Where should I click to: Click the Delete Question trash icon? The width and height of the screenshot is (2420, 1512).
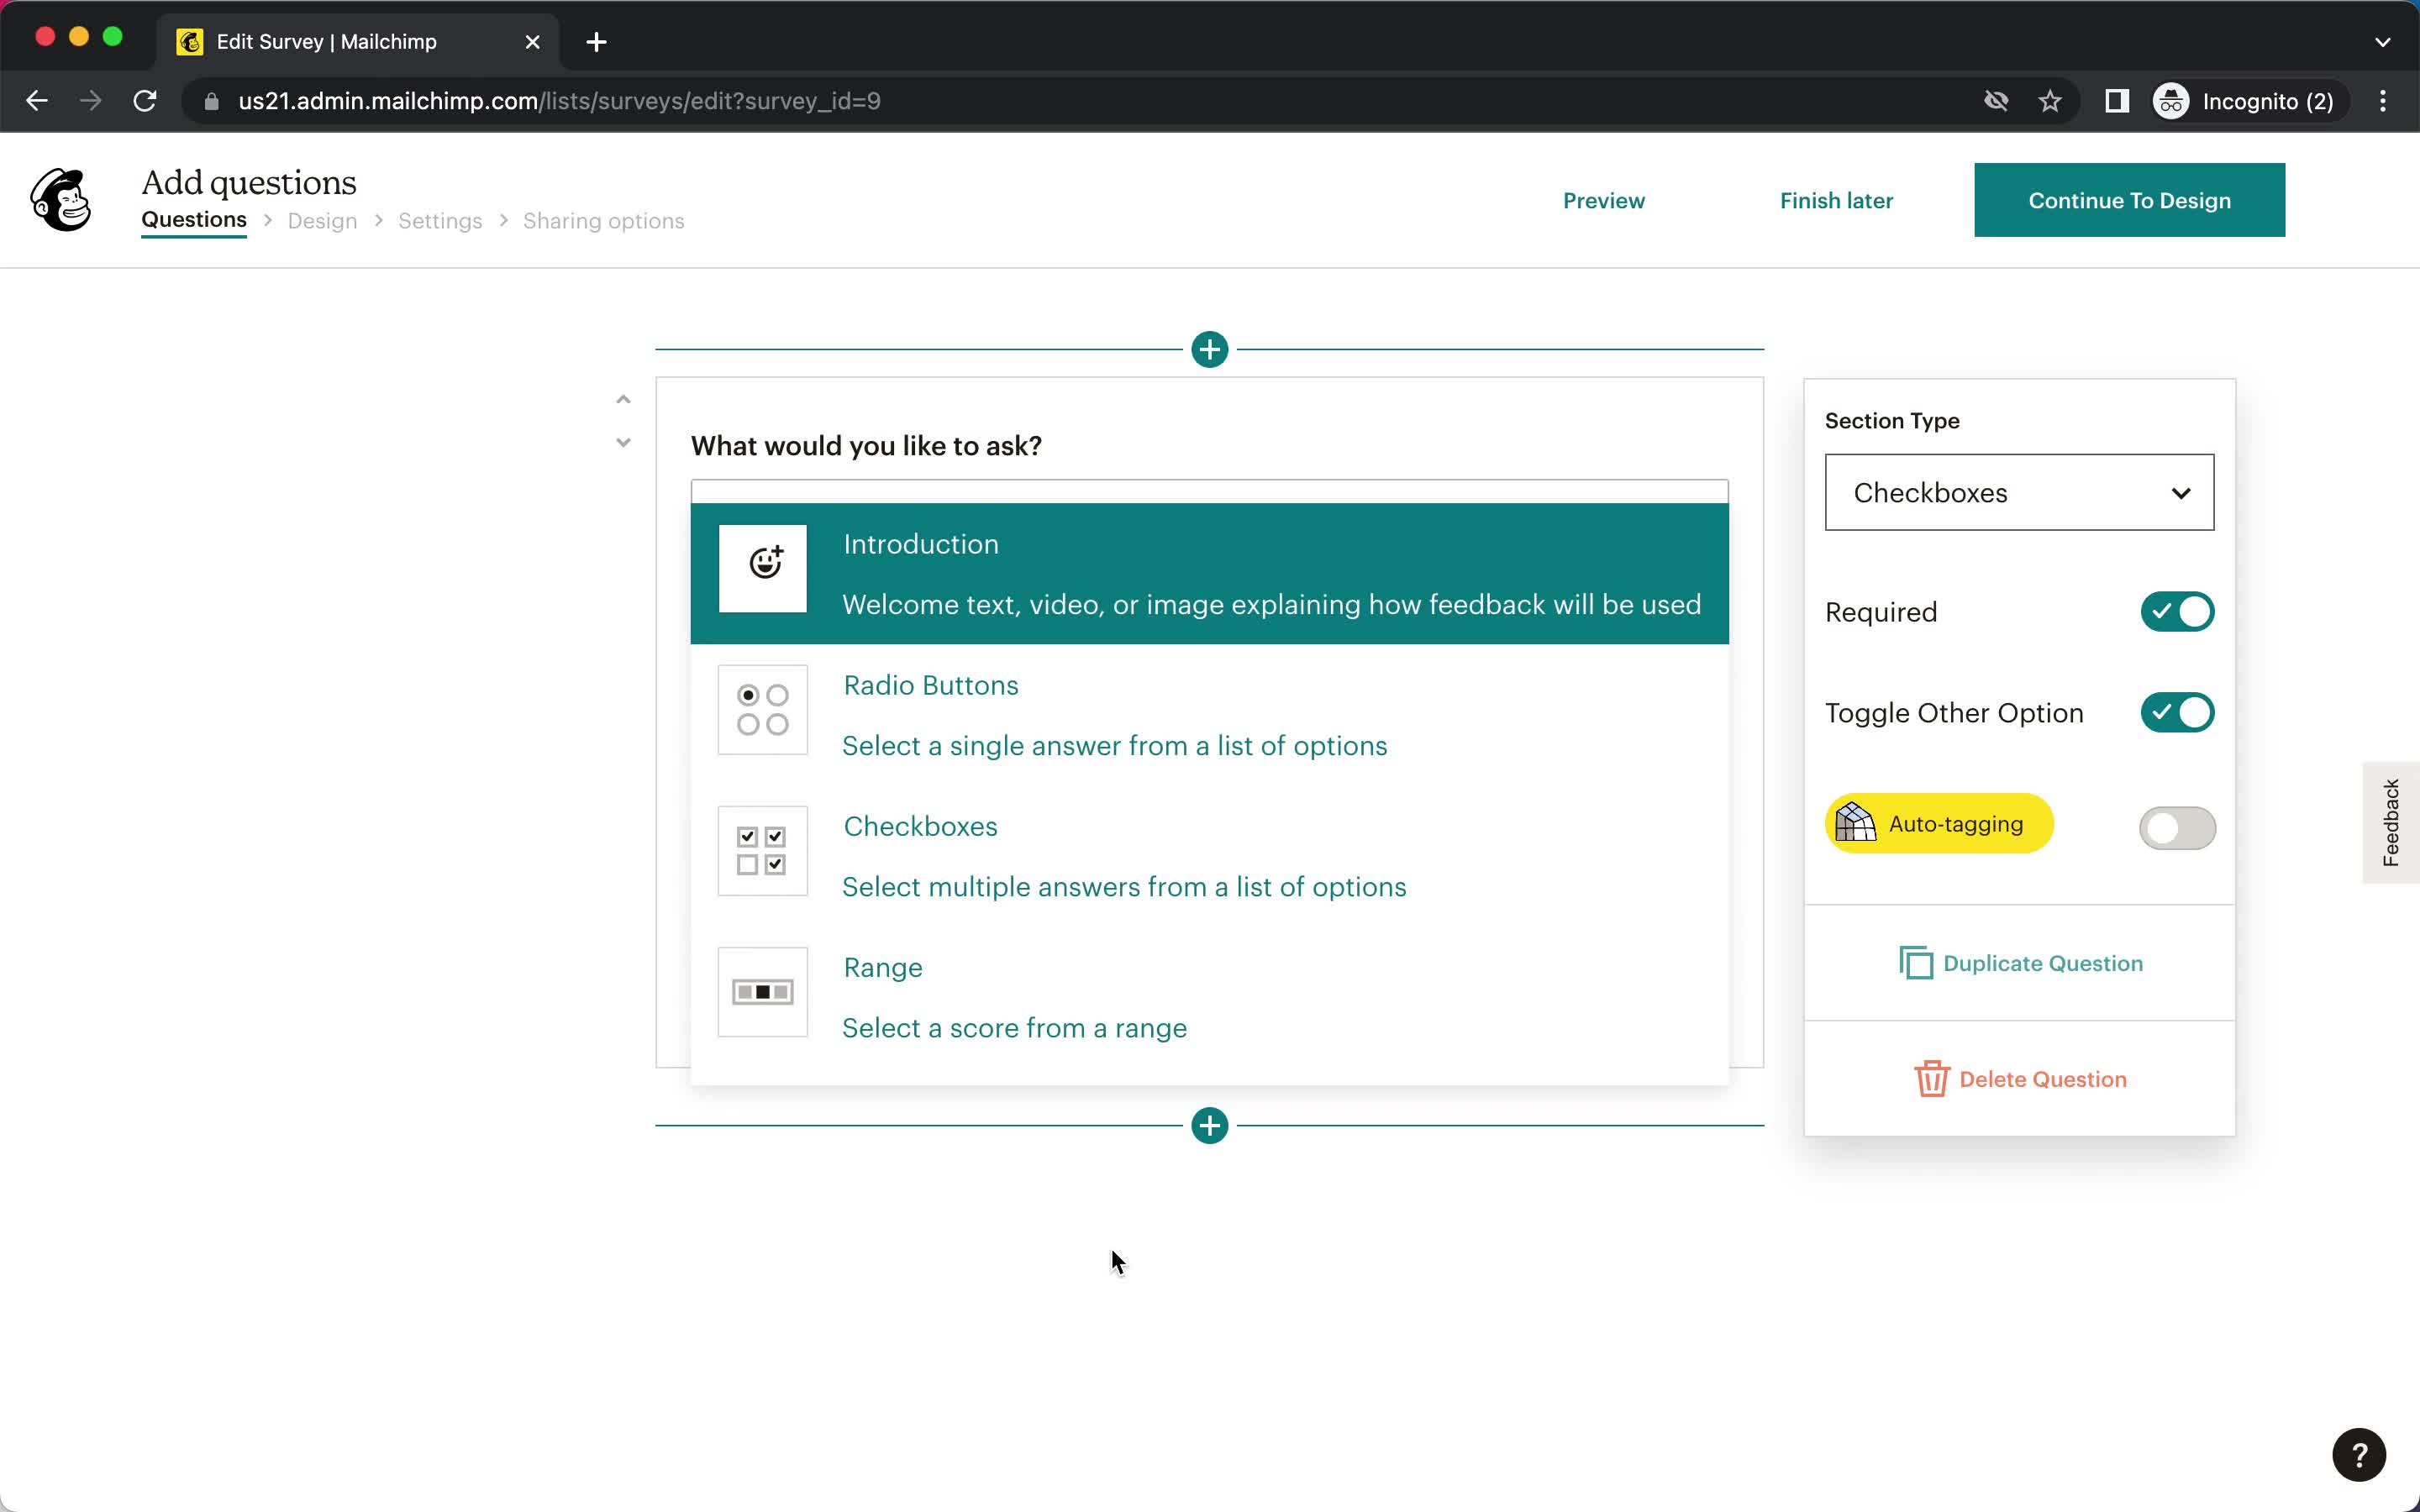(1931, 1079)
